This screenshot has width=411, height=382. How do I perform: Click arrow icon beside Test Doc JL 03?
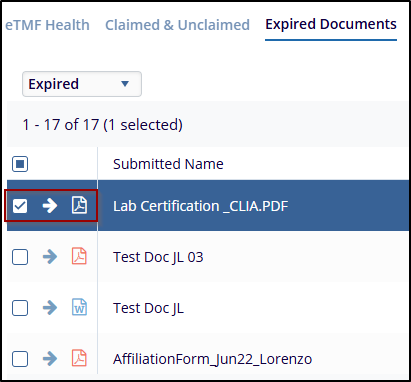(x=50, y=257)
